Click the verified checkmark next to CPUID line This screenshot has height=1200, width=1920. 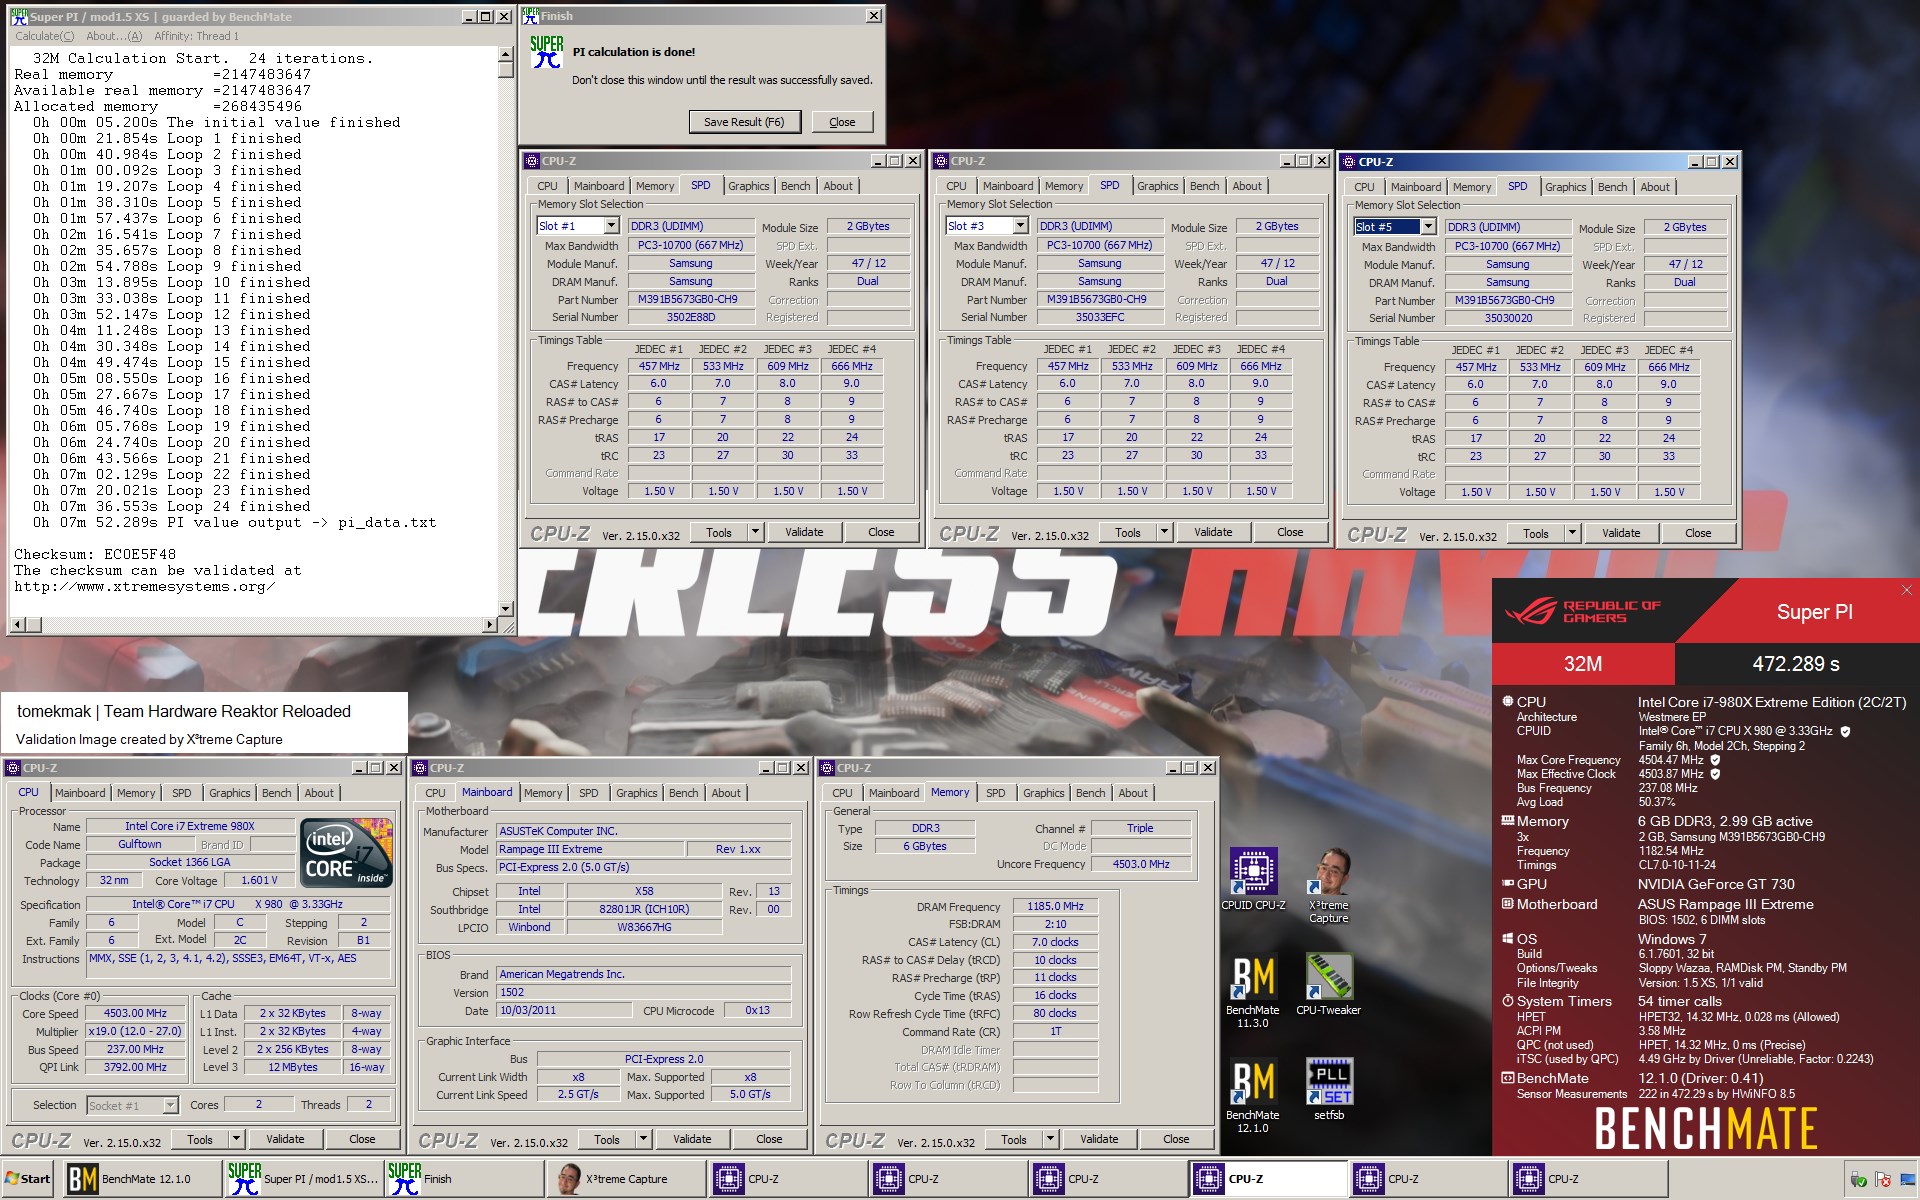pyautogui.click(x=1845, y=731)
